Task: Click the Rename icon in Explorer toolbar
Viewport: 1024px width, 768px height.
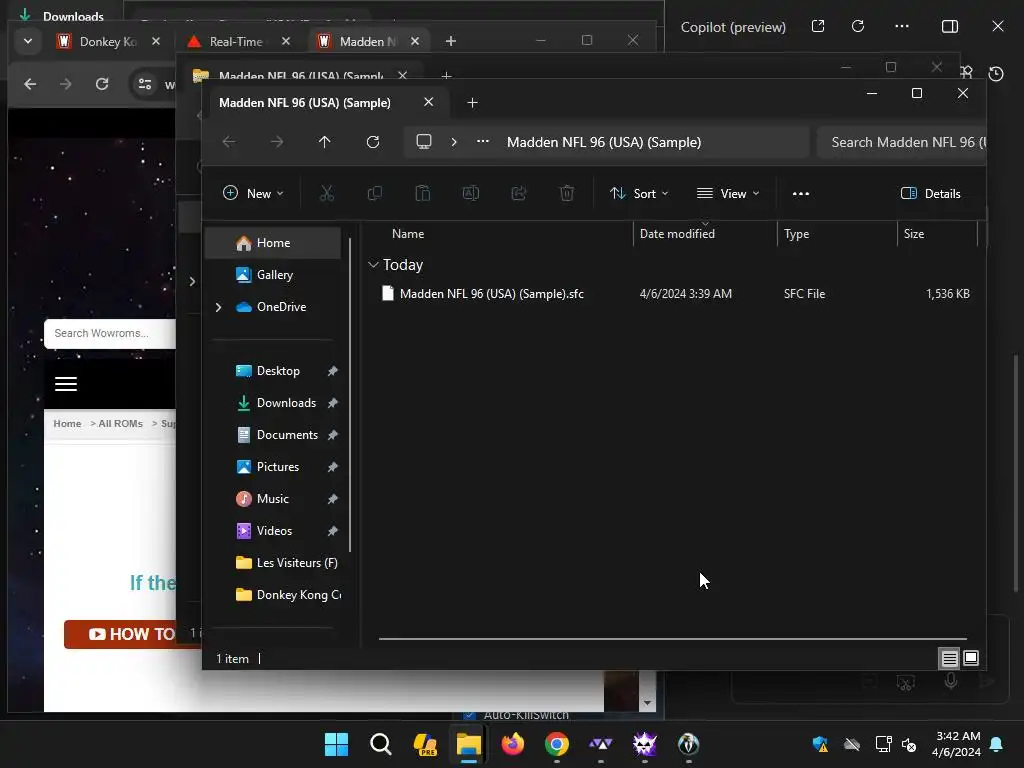Action: pyautogui.click(x=471, y=193)
